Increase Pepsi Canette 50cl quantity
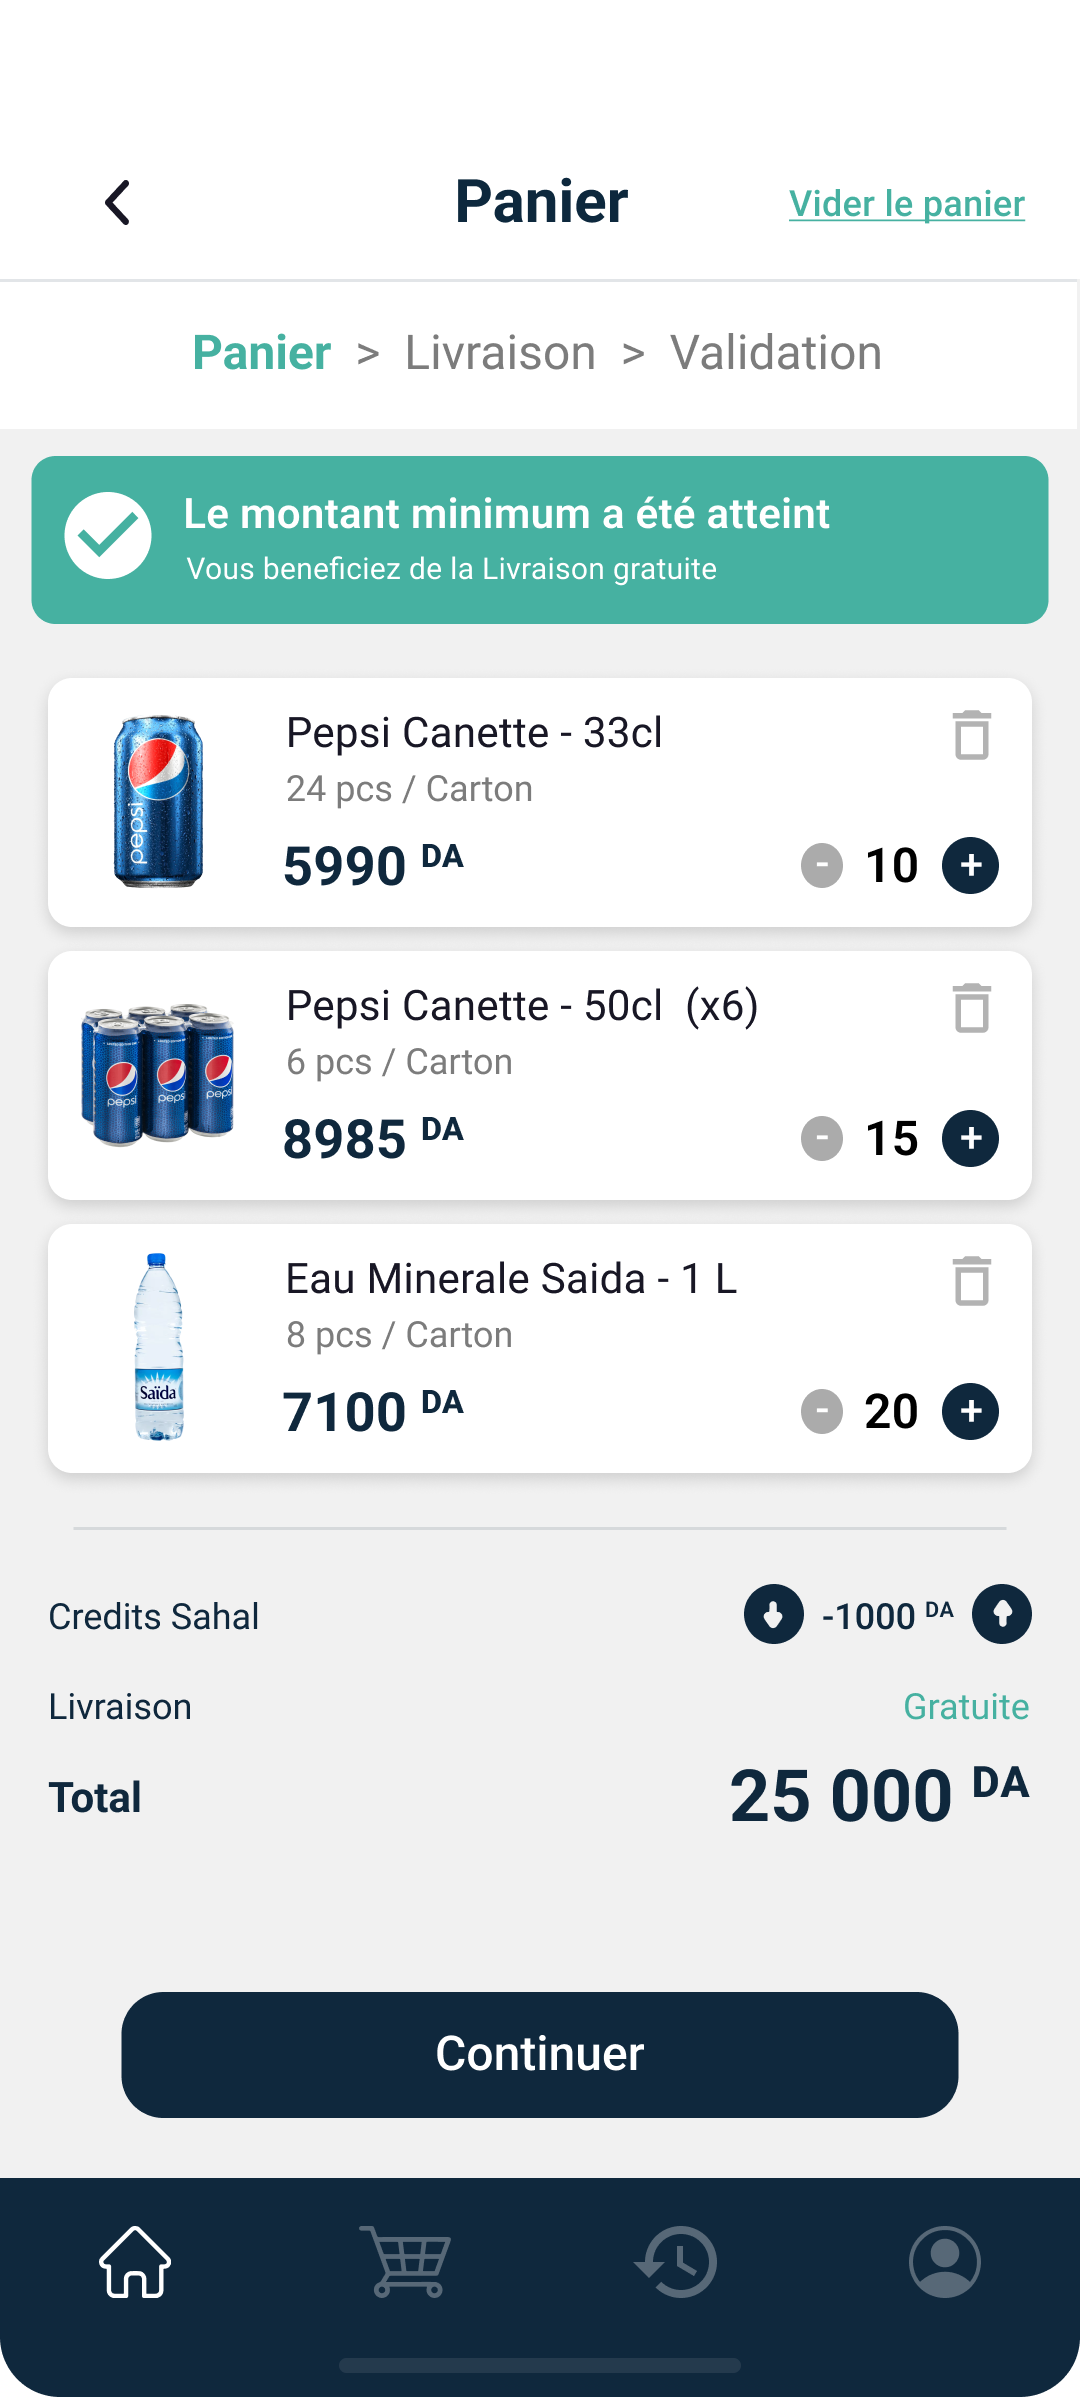The width and height of the screenshot is (1080, 2397). (970, 1138)
